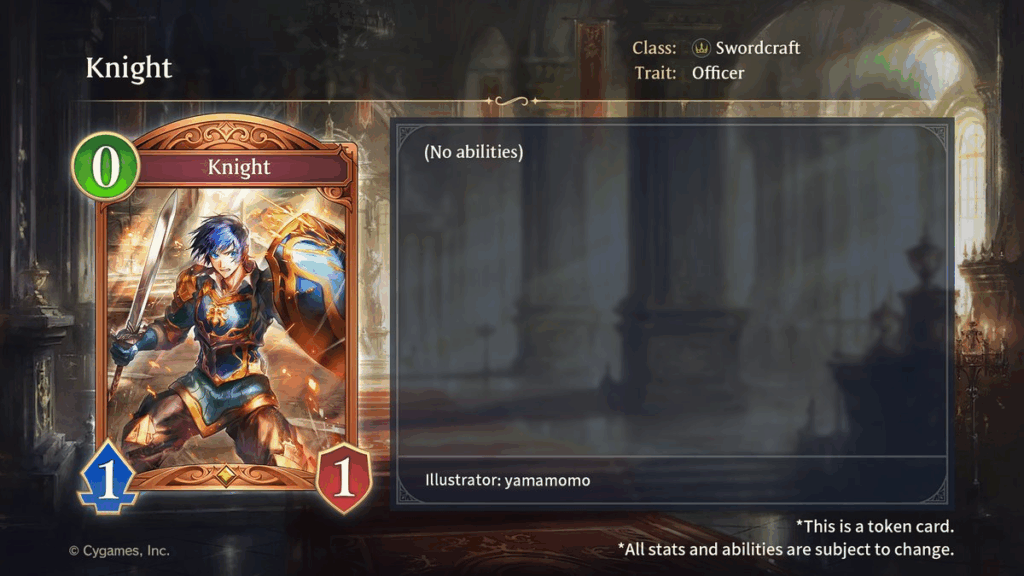Click the blue attack badge showing 1
The height and width of the screenshot is (576, 1024).
[108, 477]
